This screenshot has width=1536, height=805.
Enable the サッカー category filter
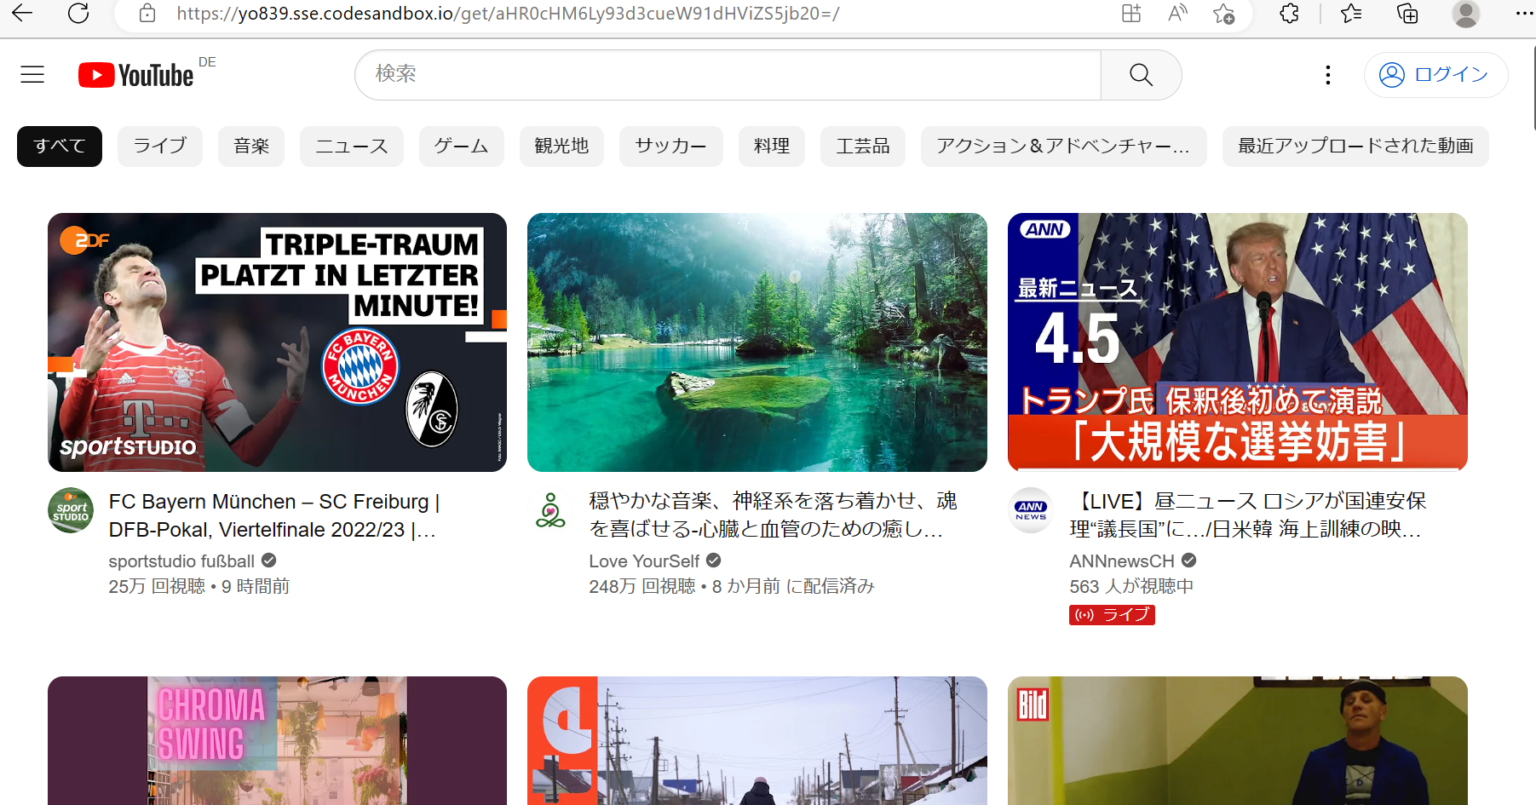click(670, 146)
